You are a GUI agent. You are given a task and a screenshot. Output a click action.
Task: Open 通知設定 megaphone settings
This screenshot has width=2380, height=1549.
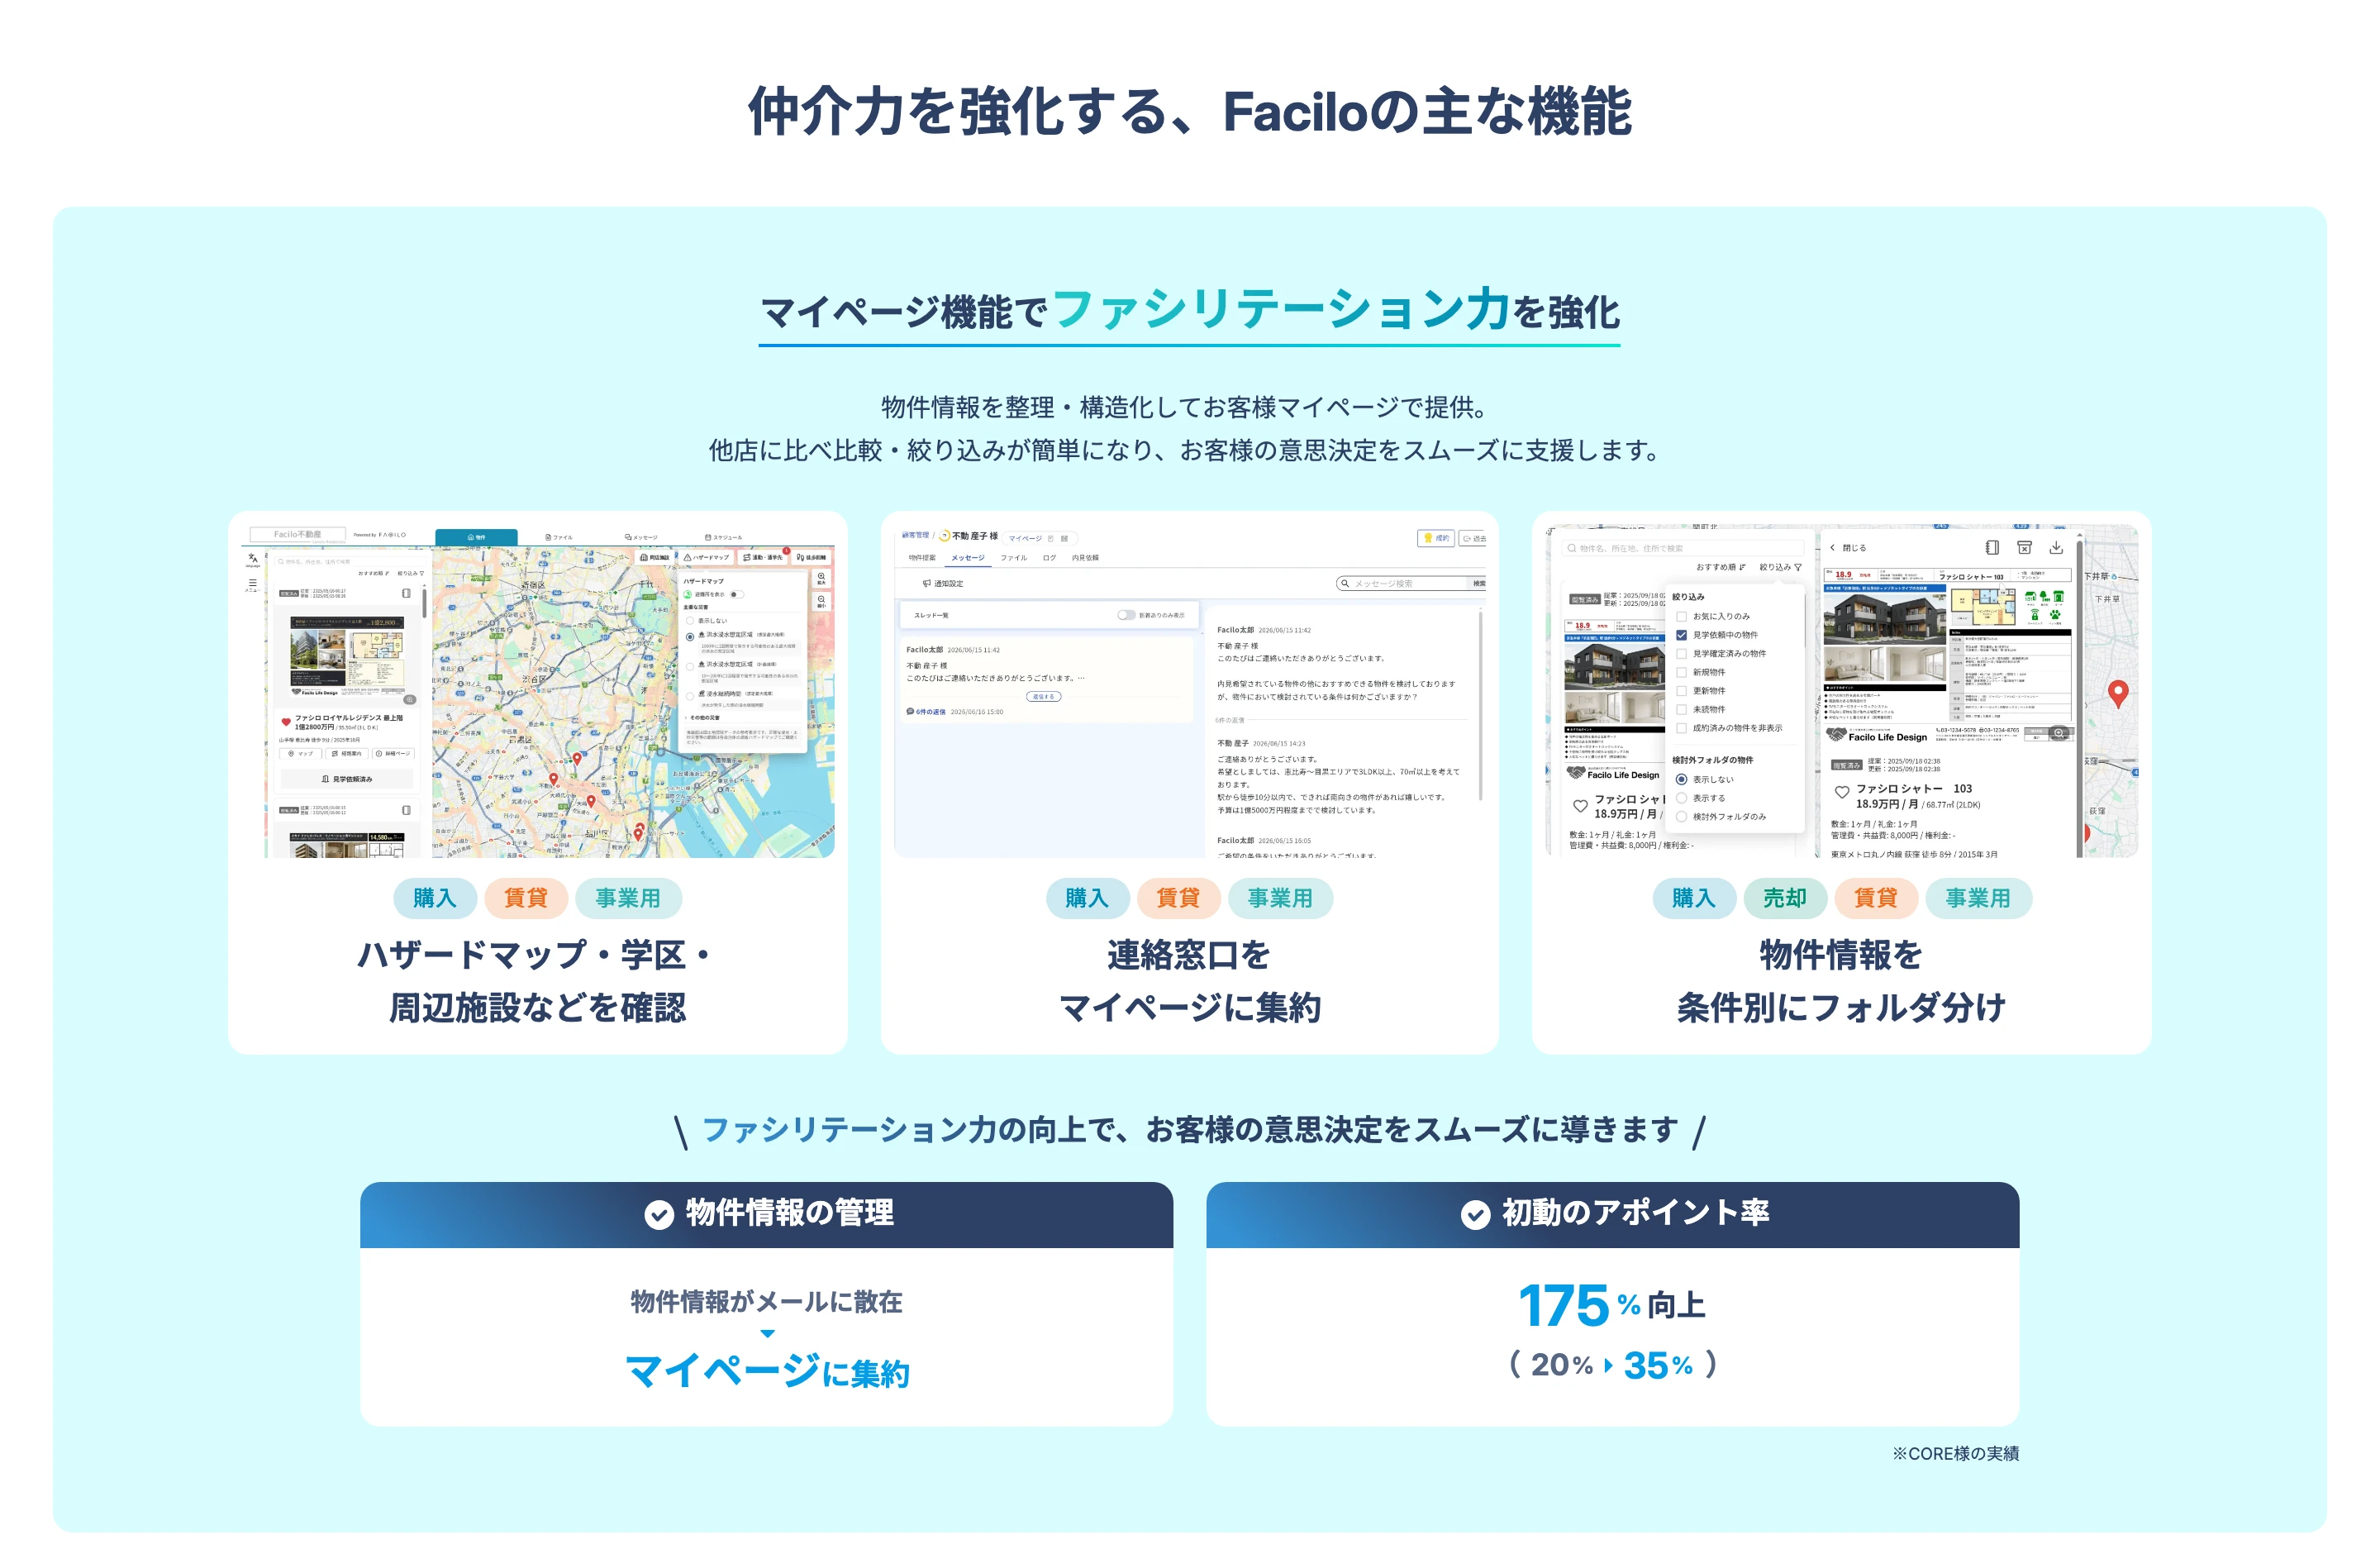coord(942,583)
